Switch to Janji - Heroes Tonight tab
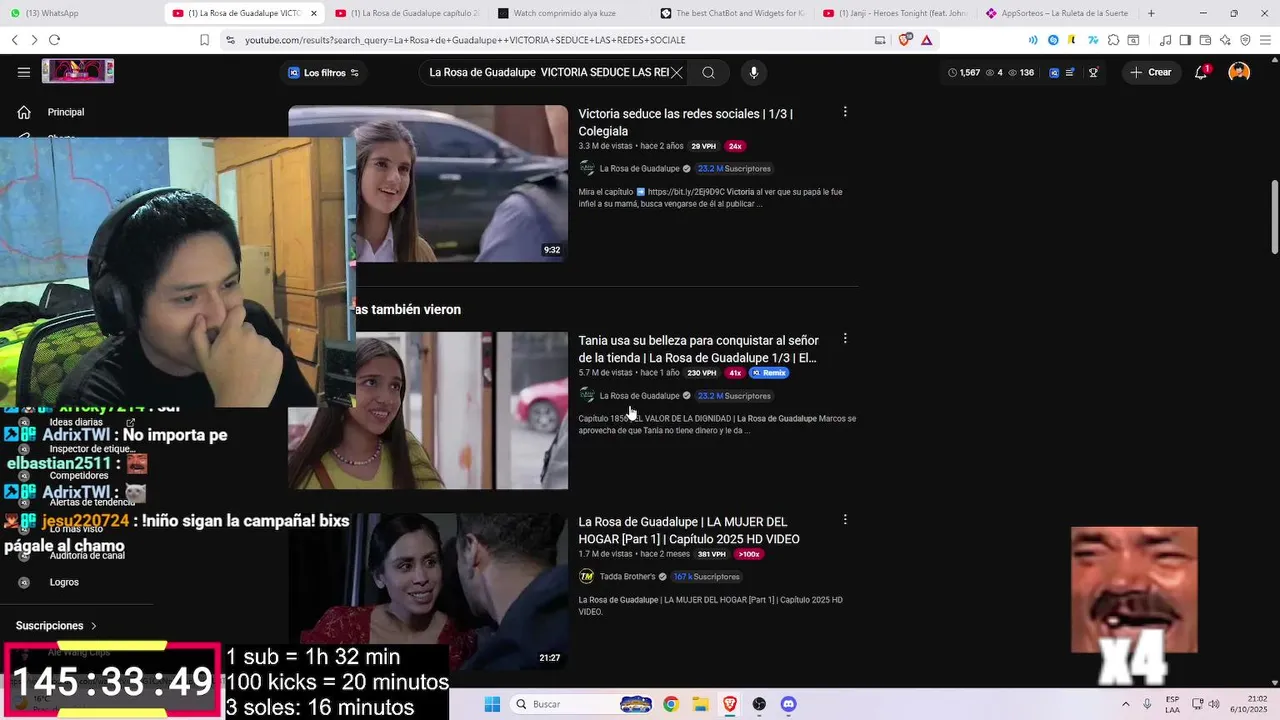The width and height of the screenshot is (1280, 720). pyautogui.click(x=896, y=13)
